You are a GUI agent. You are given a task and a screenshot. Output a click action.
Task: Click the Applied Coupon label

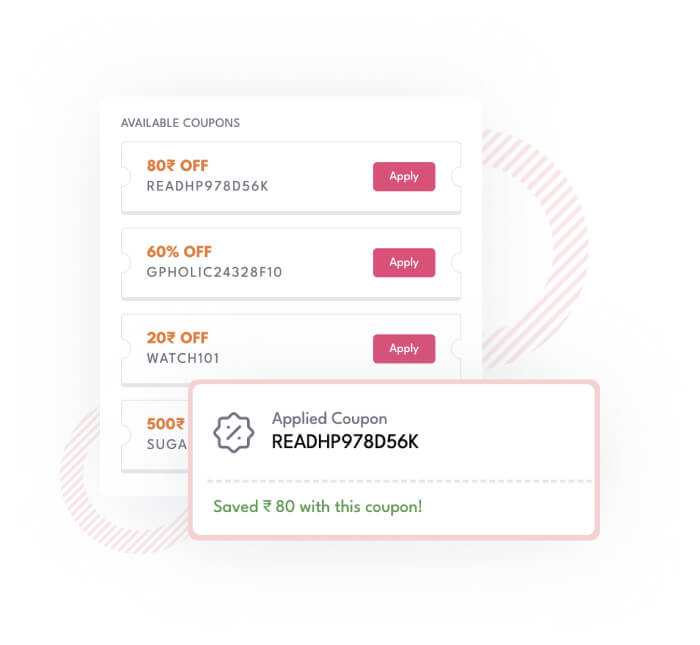(329, 419)
